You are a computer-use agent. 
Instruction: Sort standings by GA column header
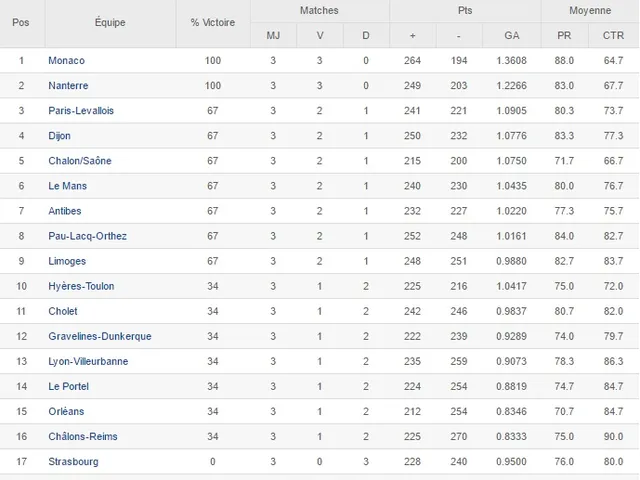[511, 35]
